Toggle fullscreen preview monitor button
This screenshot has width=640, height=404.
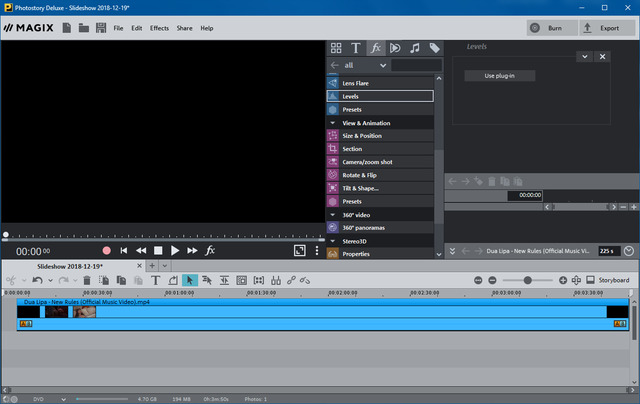click(x=299, y=250)
